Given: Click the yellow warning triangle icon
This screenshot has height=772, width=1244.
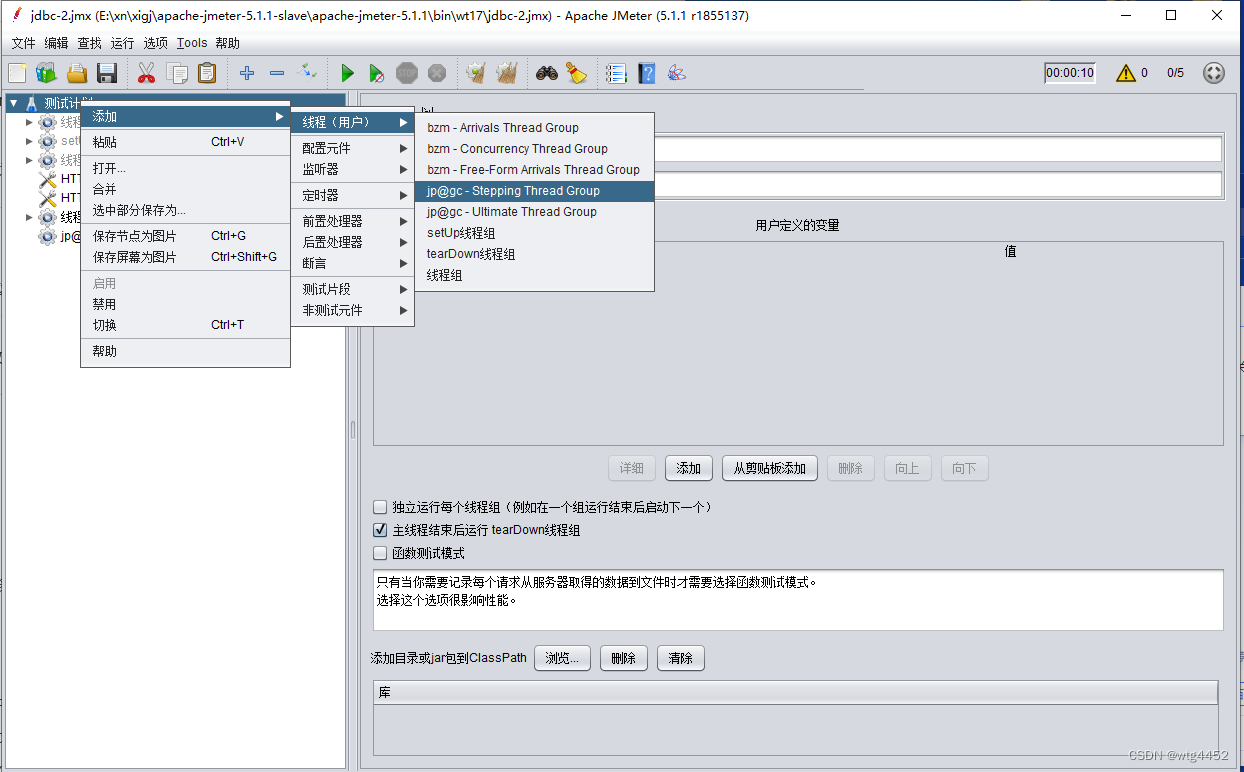Looking at the screenshot, I should click(x=1126, y=73).
